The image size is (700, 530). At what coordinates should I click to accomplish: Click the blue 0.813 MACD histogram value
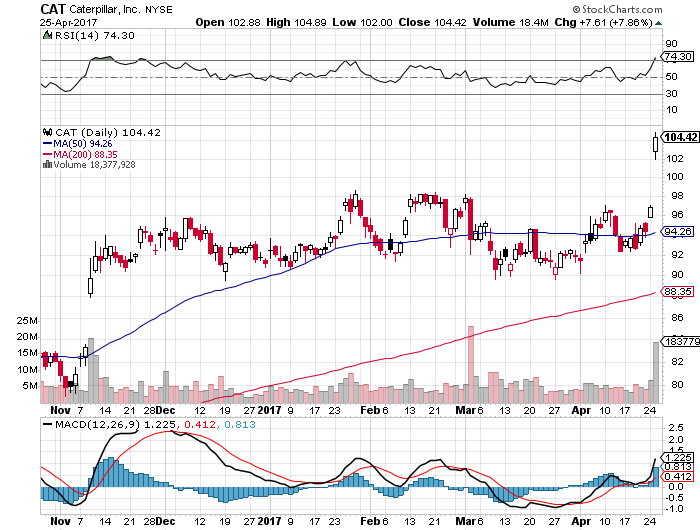coord(240,425)
